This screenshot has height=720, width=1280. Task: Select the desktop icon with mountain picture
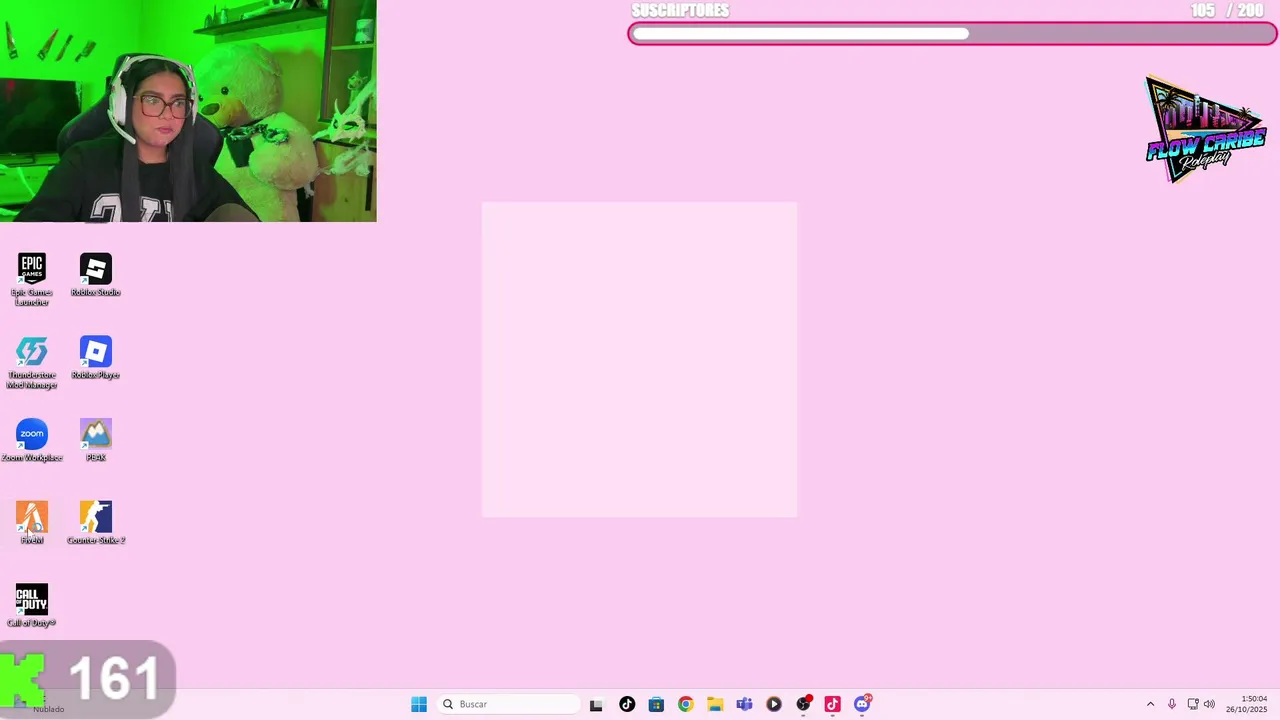pyautogui.click(x=96, y=441)
